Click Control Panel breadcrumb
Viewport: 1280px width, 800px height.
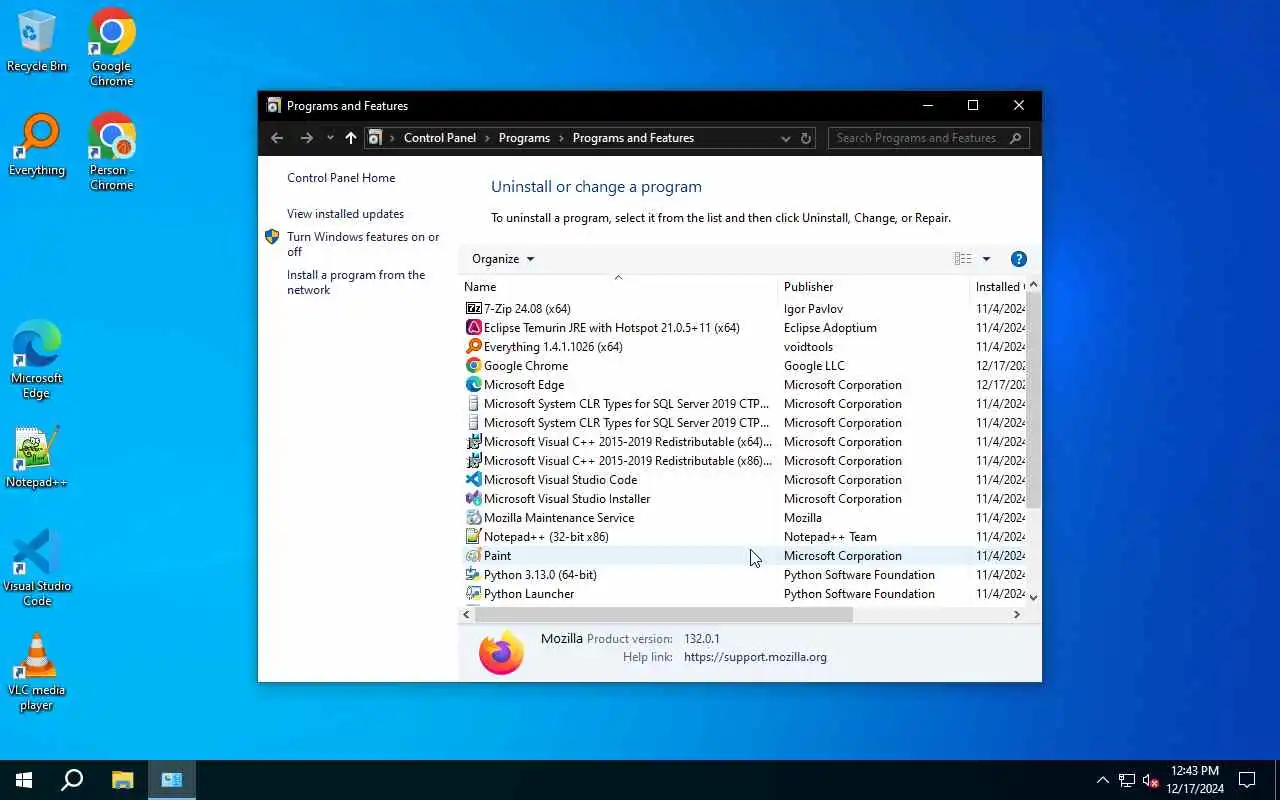440,138
